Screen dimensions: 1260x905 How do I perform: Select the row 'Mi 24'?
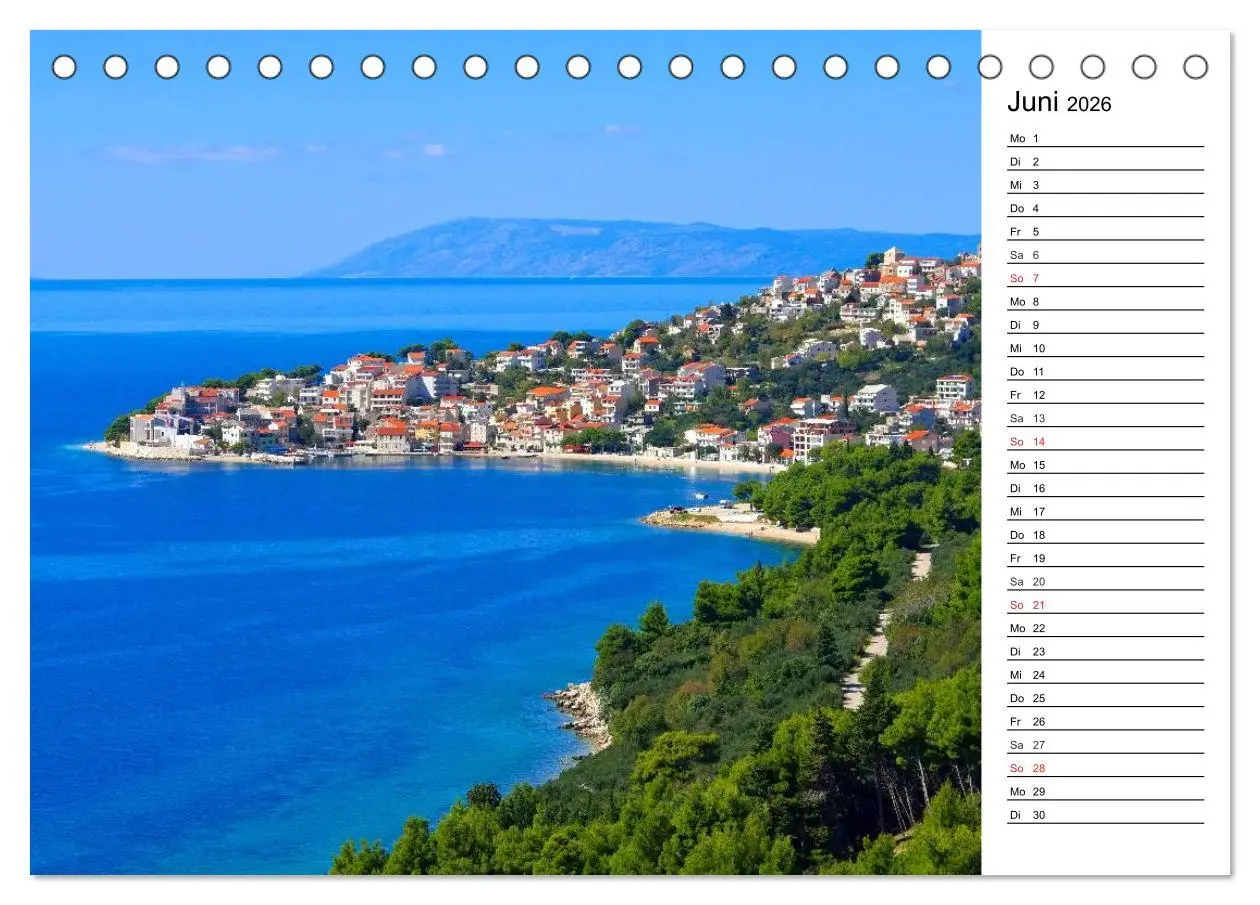pyautogui.click(x=1105, y=675)
